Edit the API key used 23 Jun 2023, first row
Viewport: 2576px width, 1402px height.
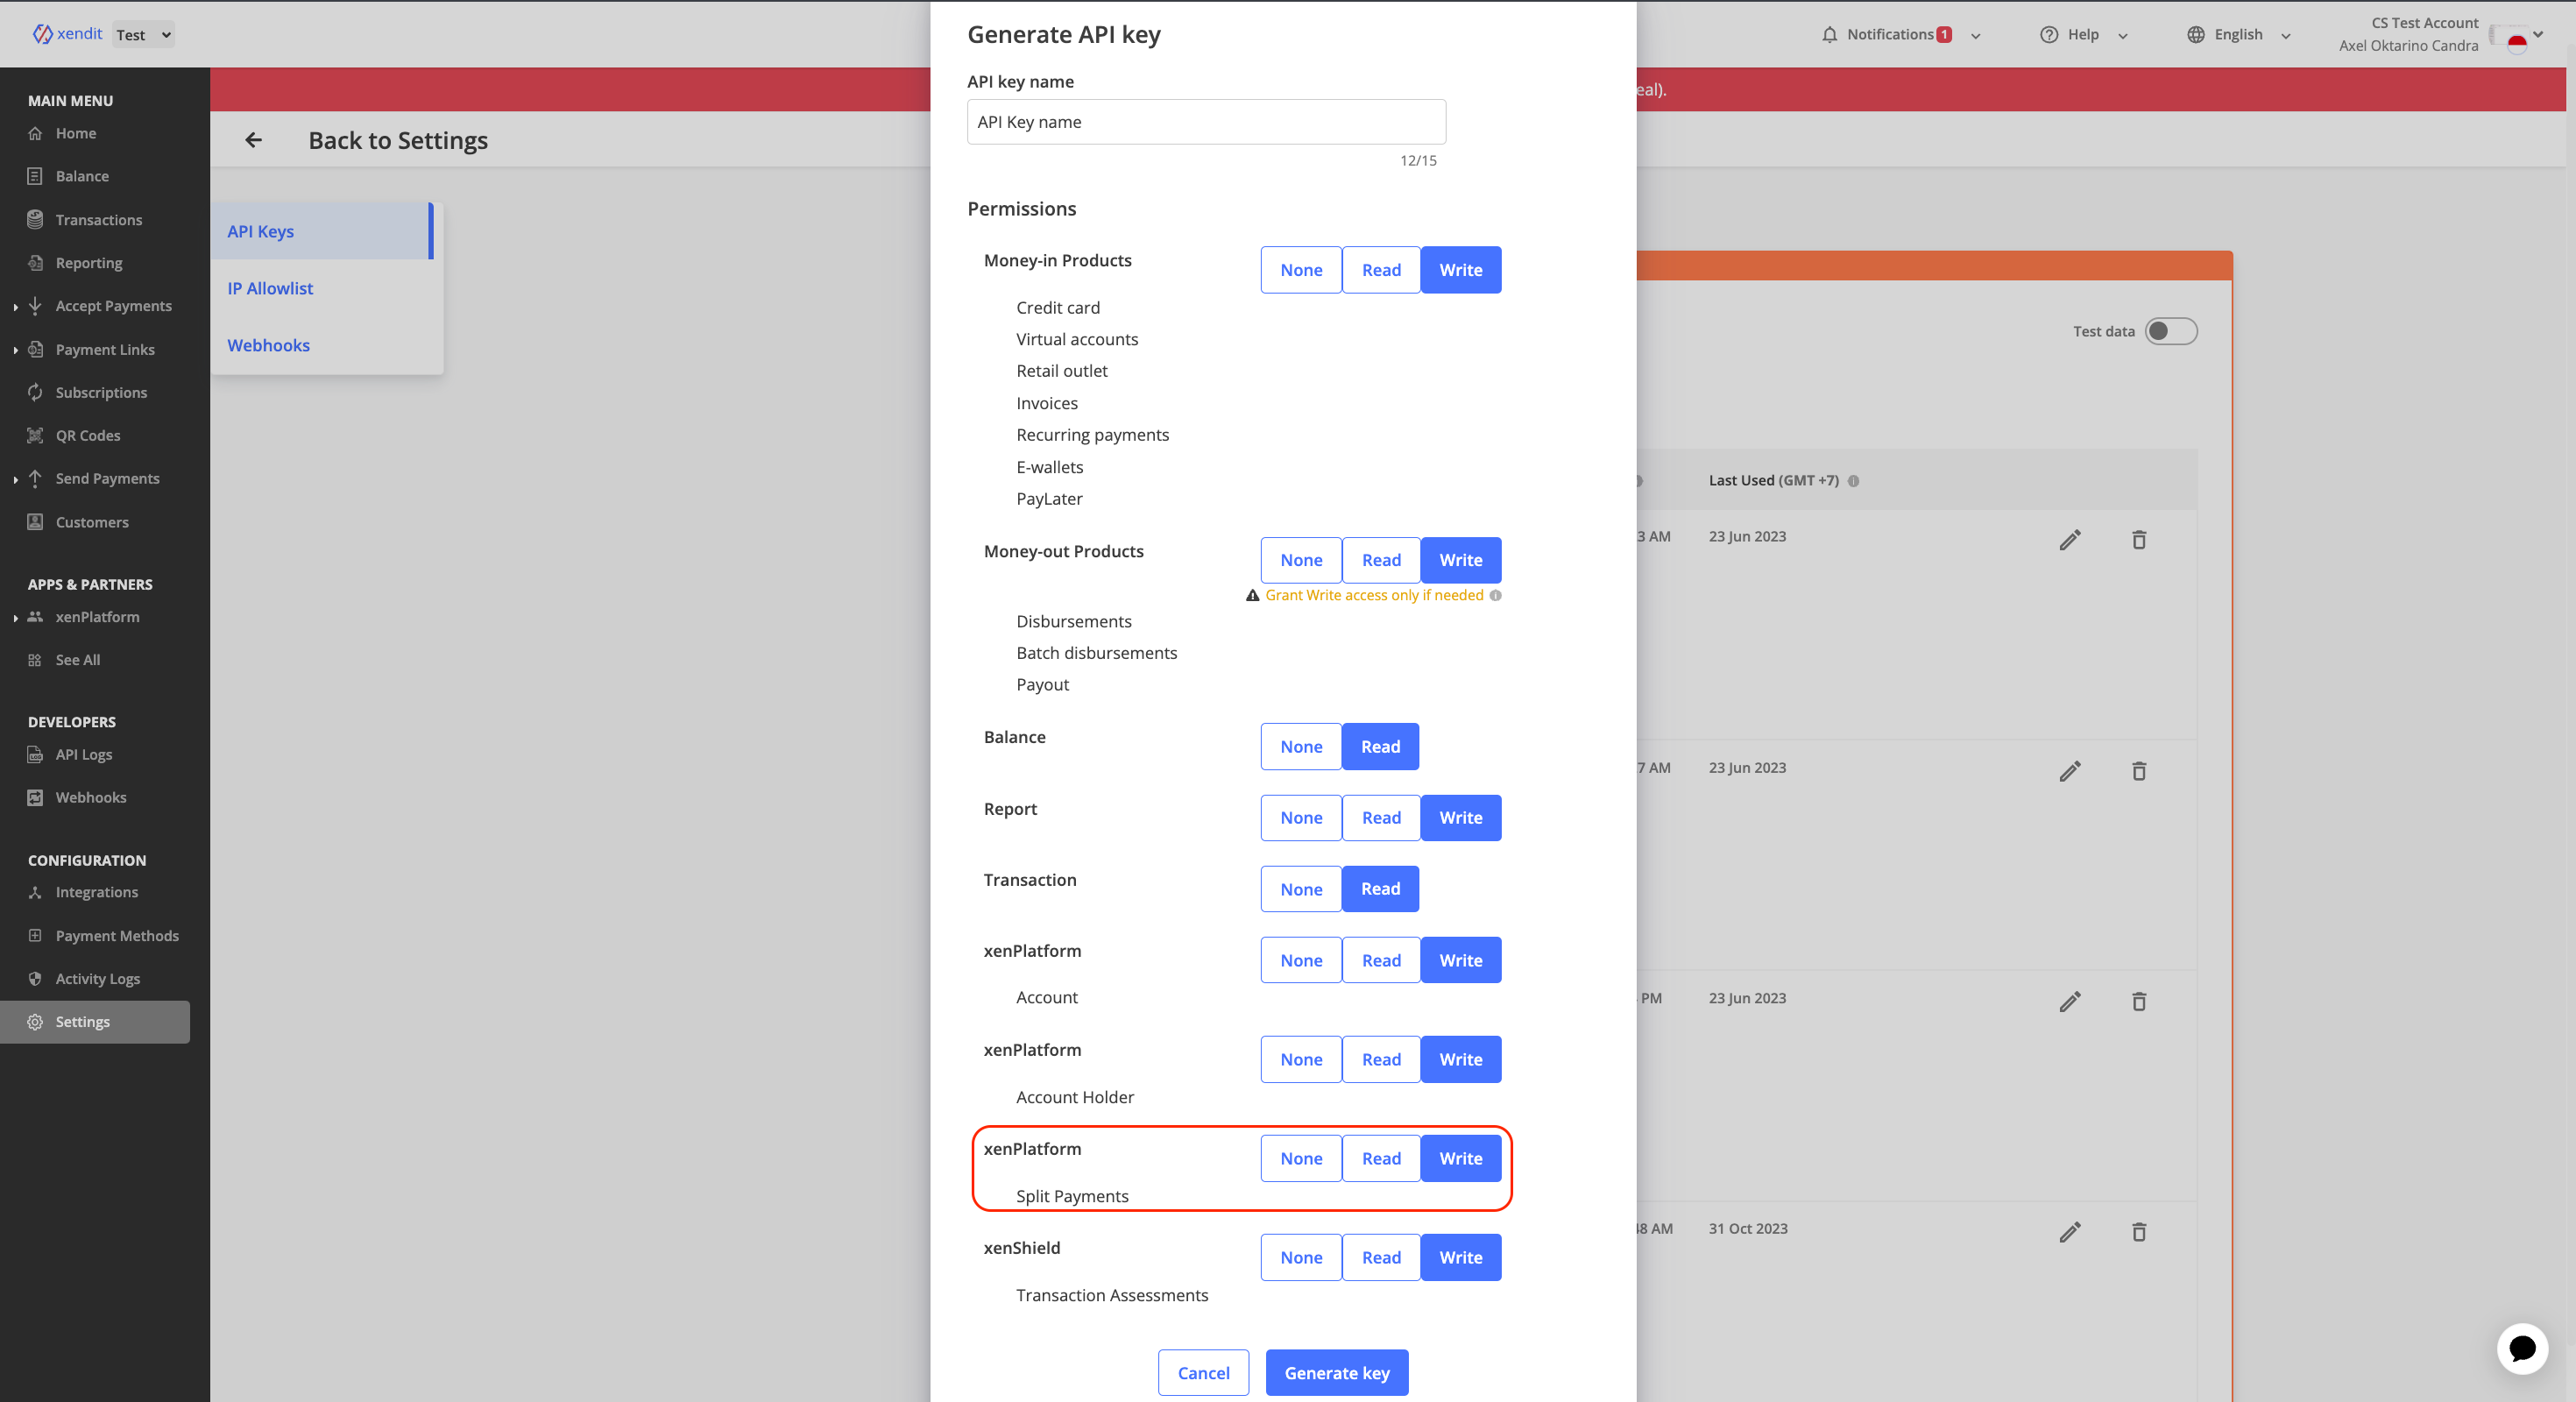(x=2070, y=540)
